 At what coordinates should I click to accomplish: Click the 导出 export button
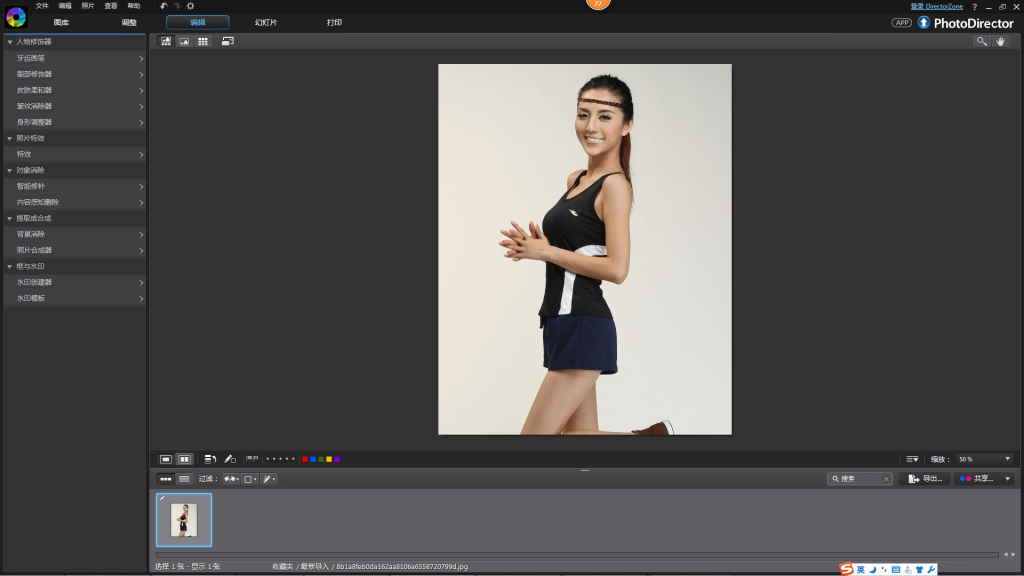tap(924, 479)
